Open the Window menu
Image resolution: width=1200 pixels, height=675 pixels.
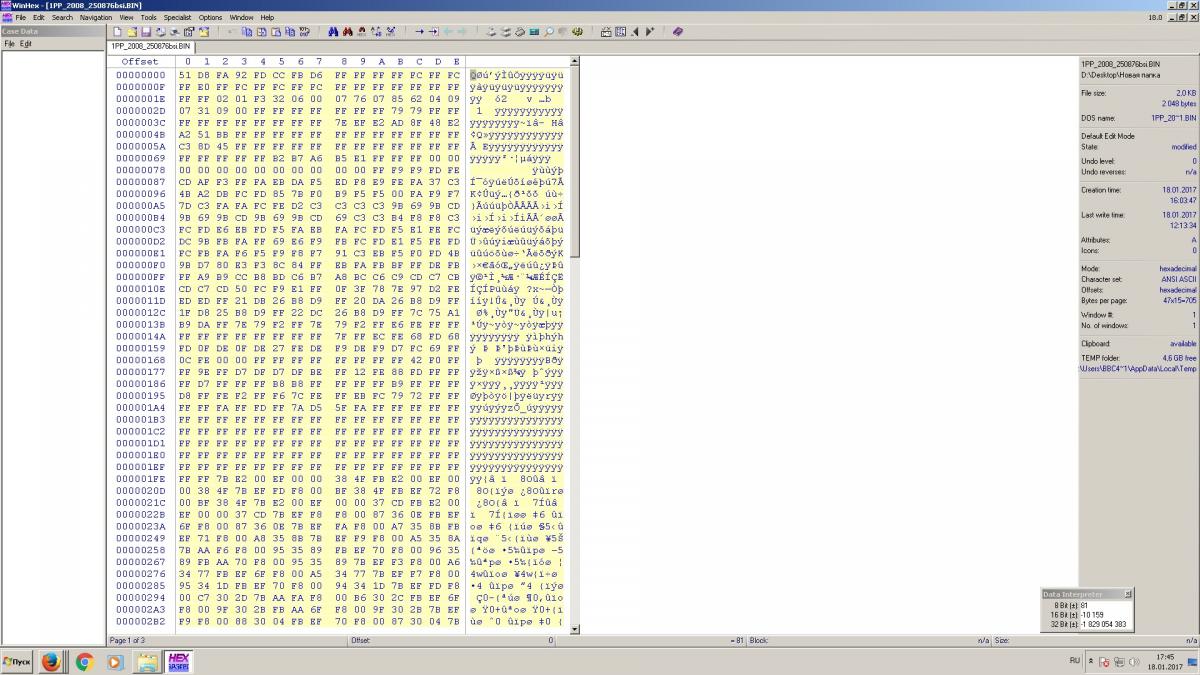pyautogui.click(x=241, y=17)
